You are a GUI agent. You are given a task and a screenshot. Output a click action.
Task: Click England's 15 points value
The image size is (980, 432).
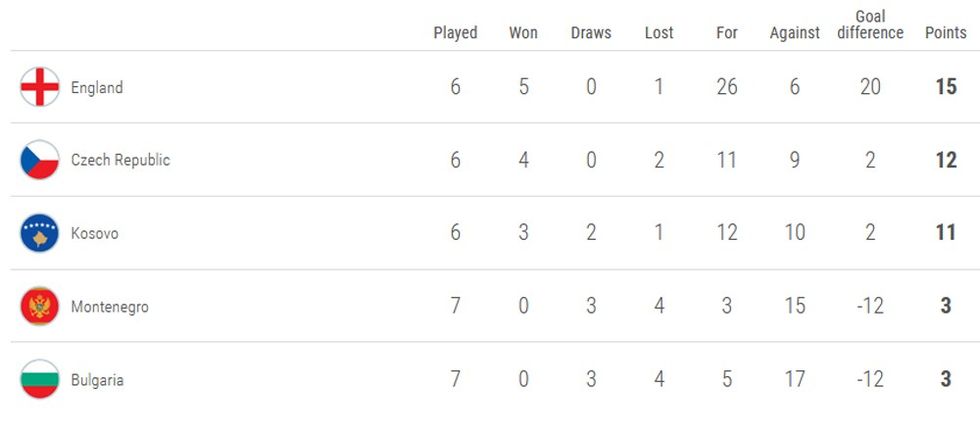coord(946,87)
